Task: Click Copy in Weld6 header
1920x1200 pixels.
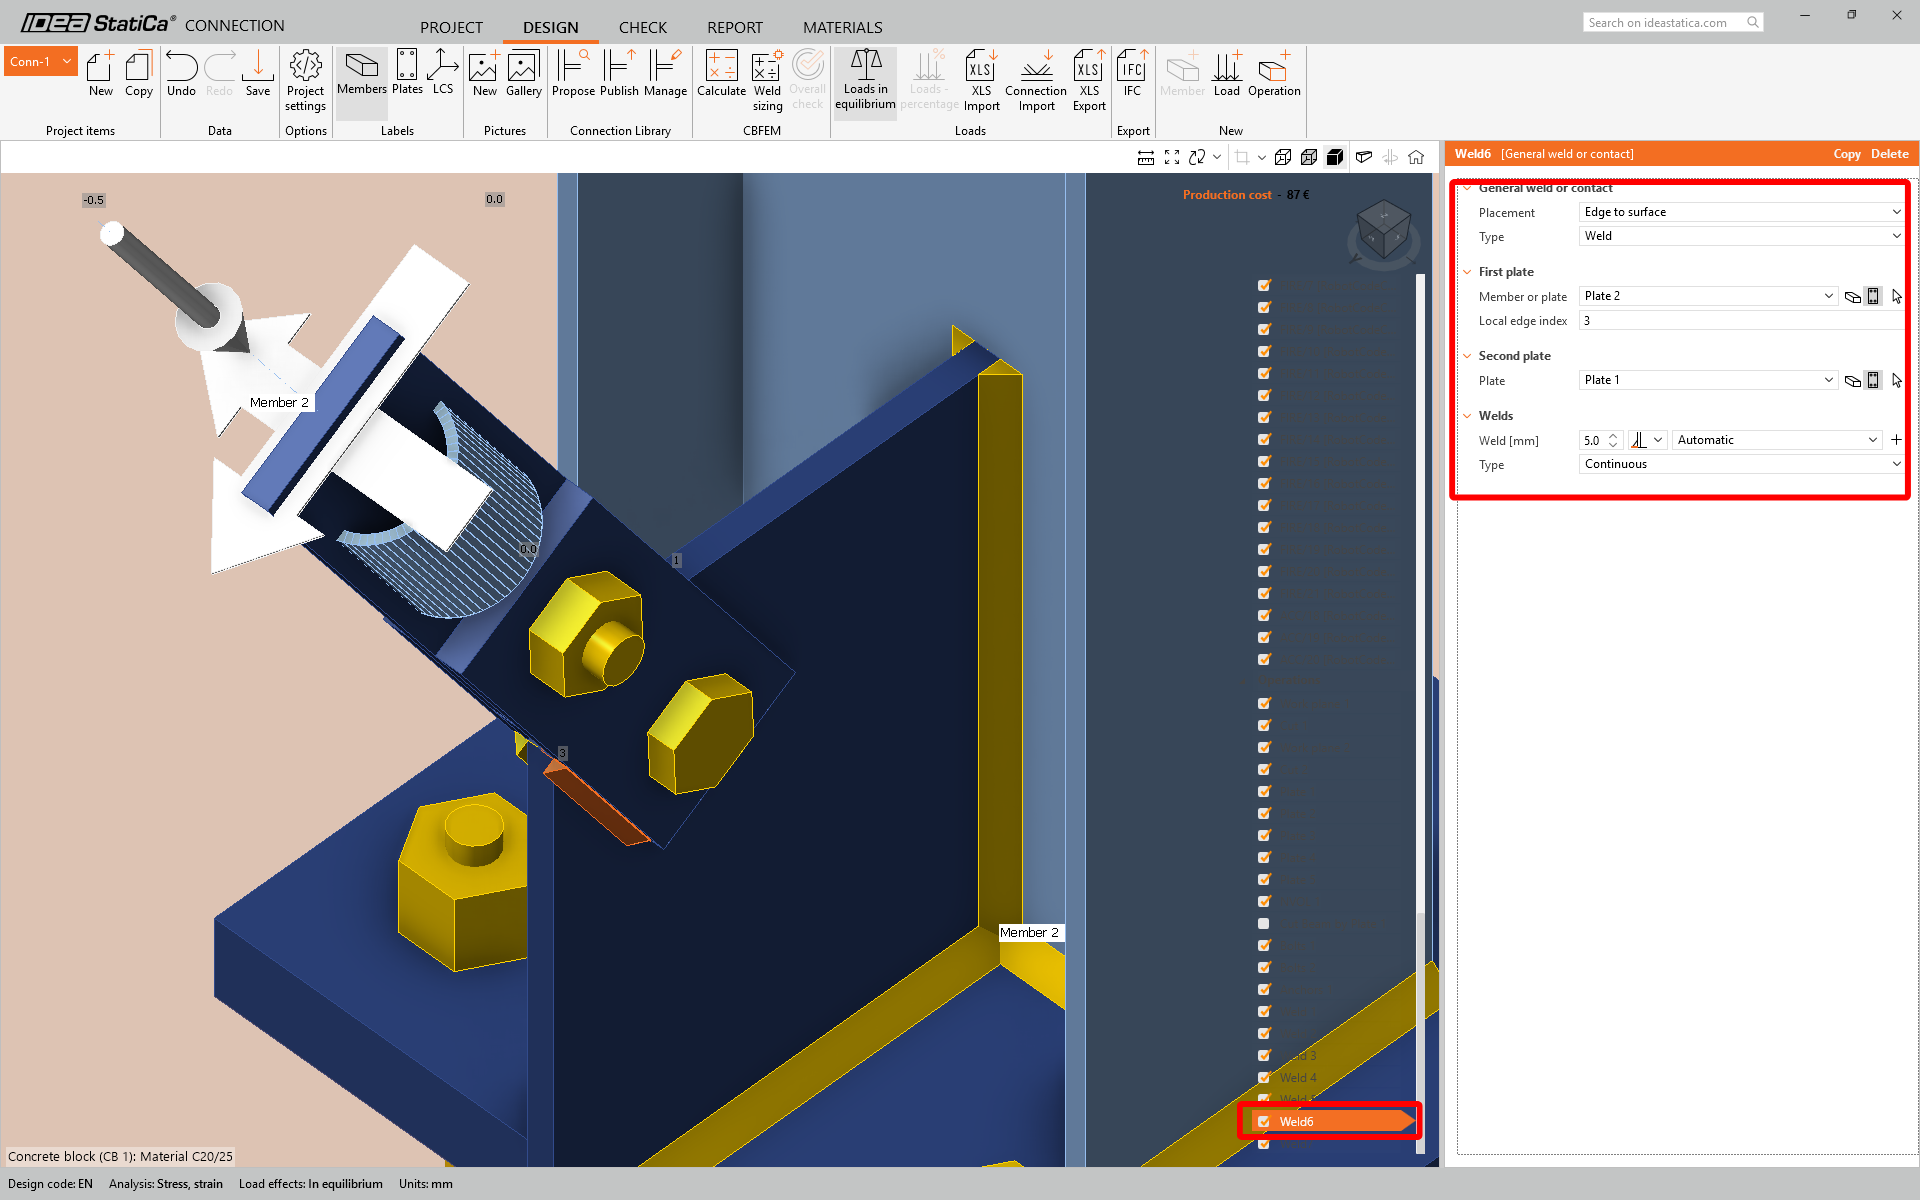Action: [x=1846, y=154]
